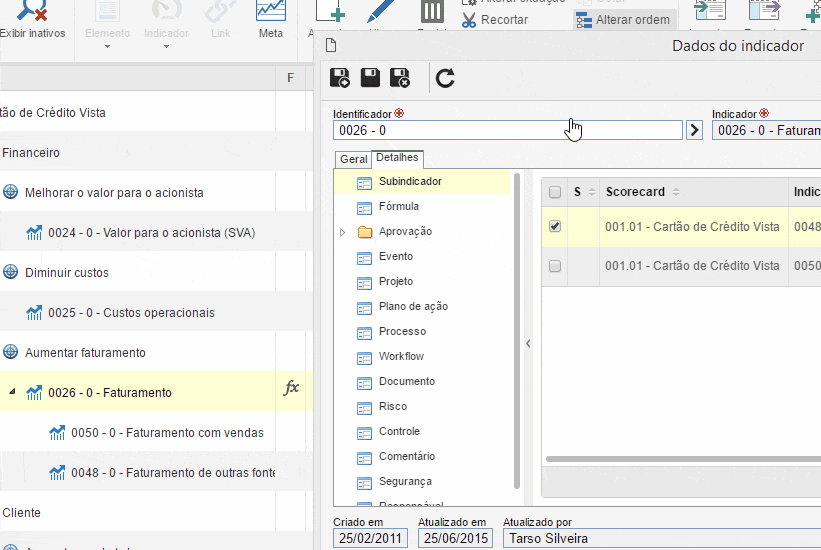Viewport: 821px width, 550px height.
Task: Click the Alterar ordem button
Action: [x=623, y=20]
